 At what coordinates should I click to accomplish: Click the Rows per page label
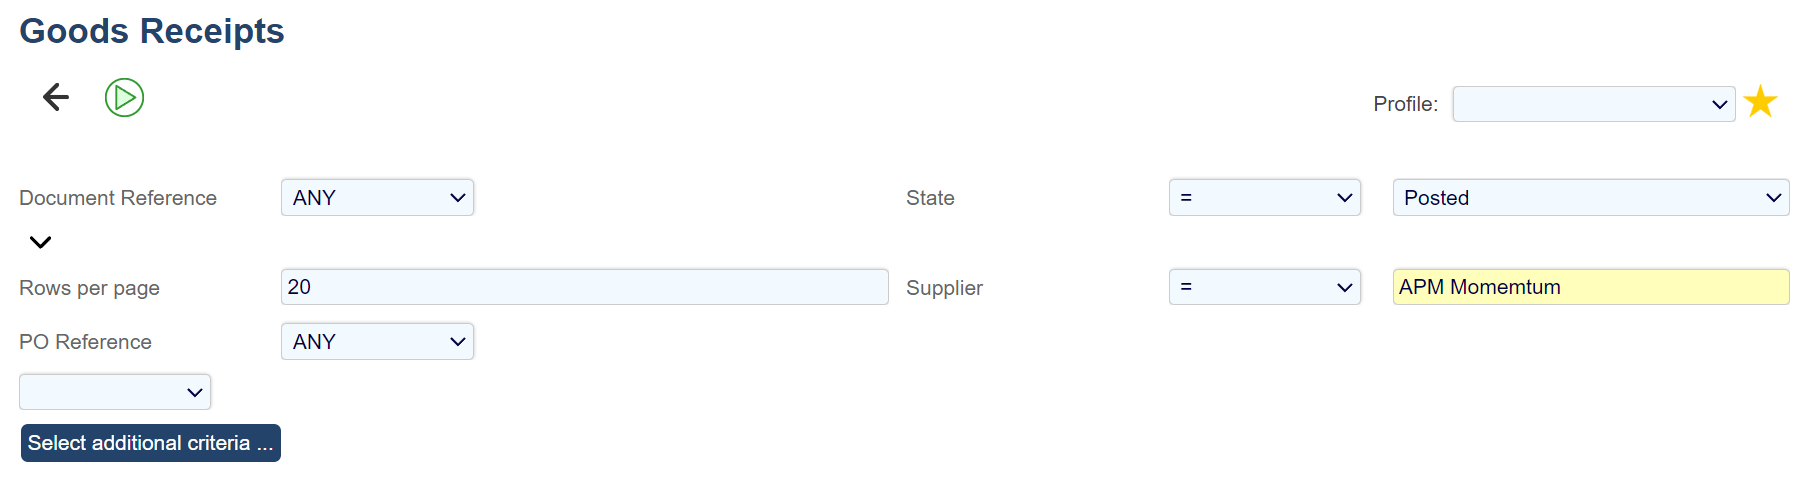tap(89, 288)
